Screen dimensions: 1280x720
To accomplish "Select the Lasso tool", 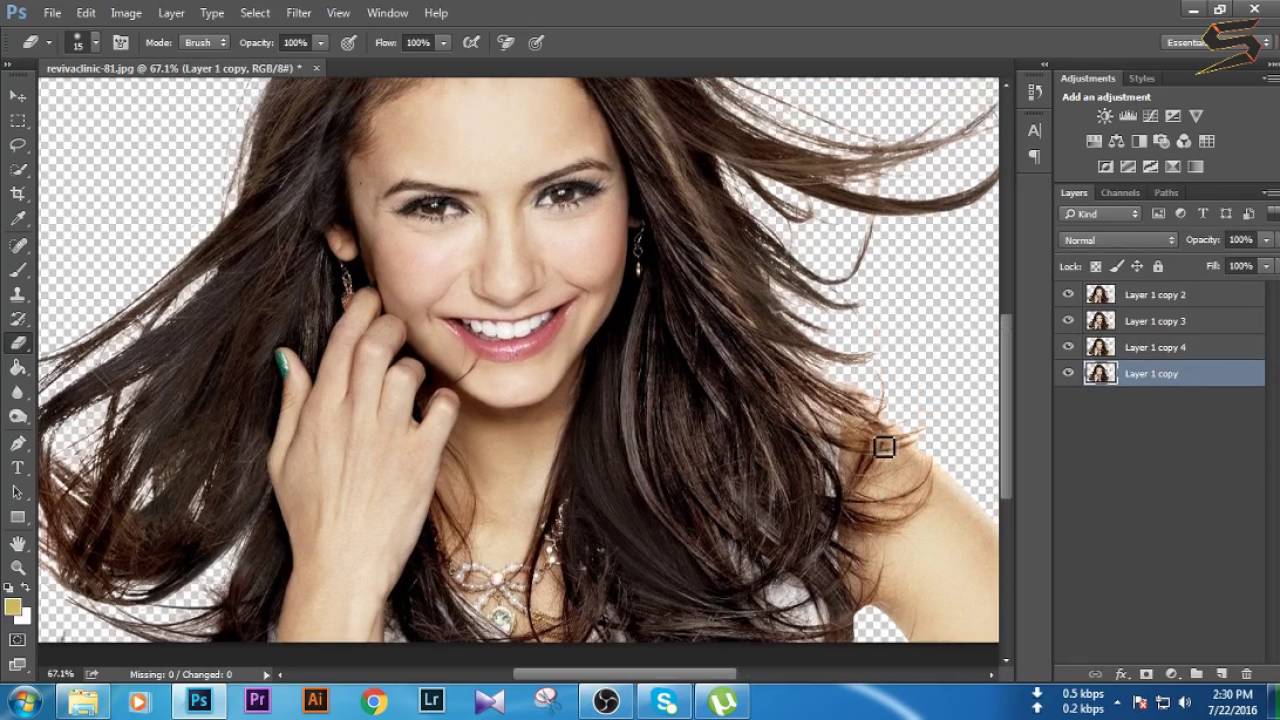I will click(x=18, y=145).
